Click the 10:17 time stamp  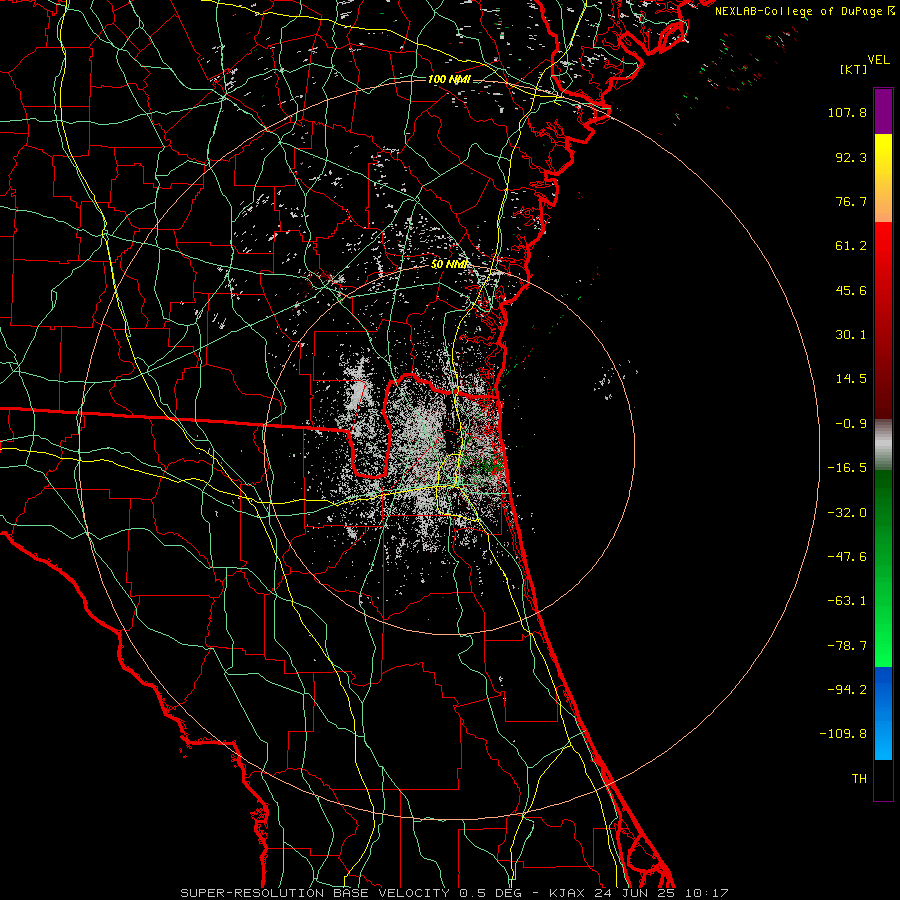tap(707, 893)
